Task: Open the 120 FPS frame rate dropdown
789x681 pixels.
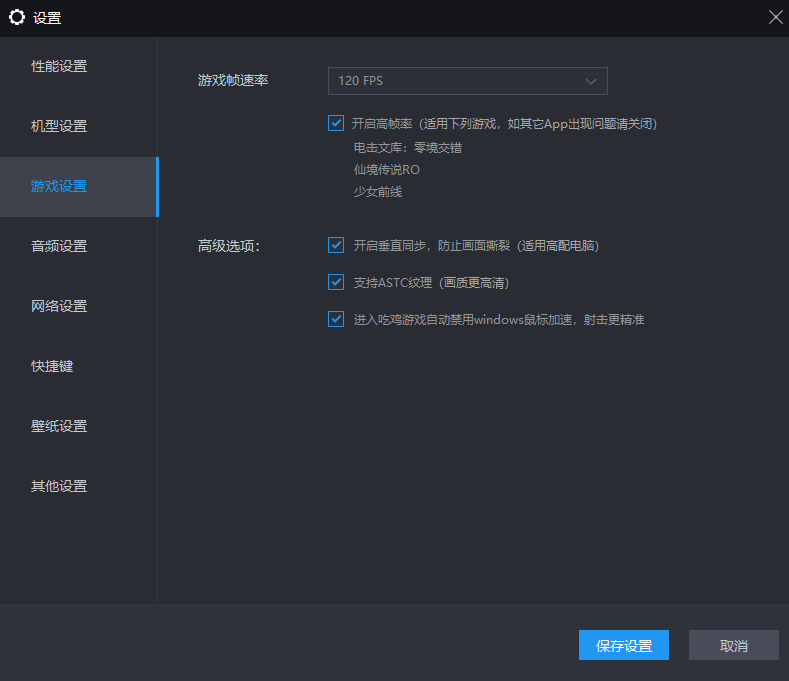Action: tap(467, 81)
